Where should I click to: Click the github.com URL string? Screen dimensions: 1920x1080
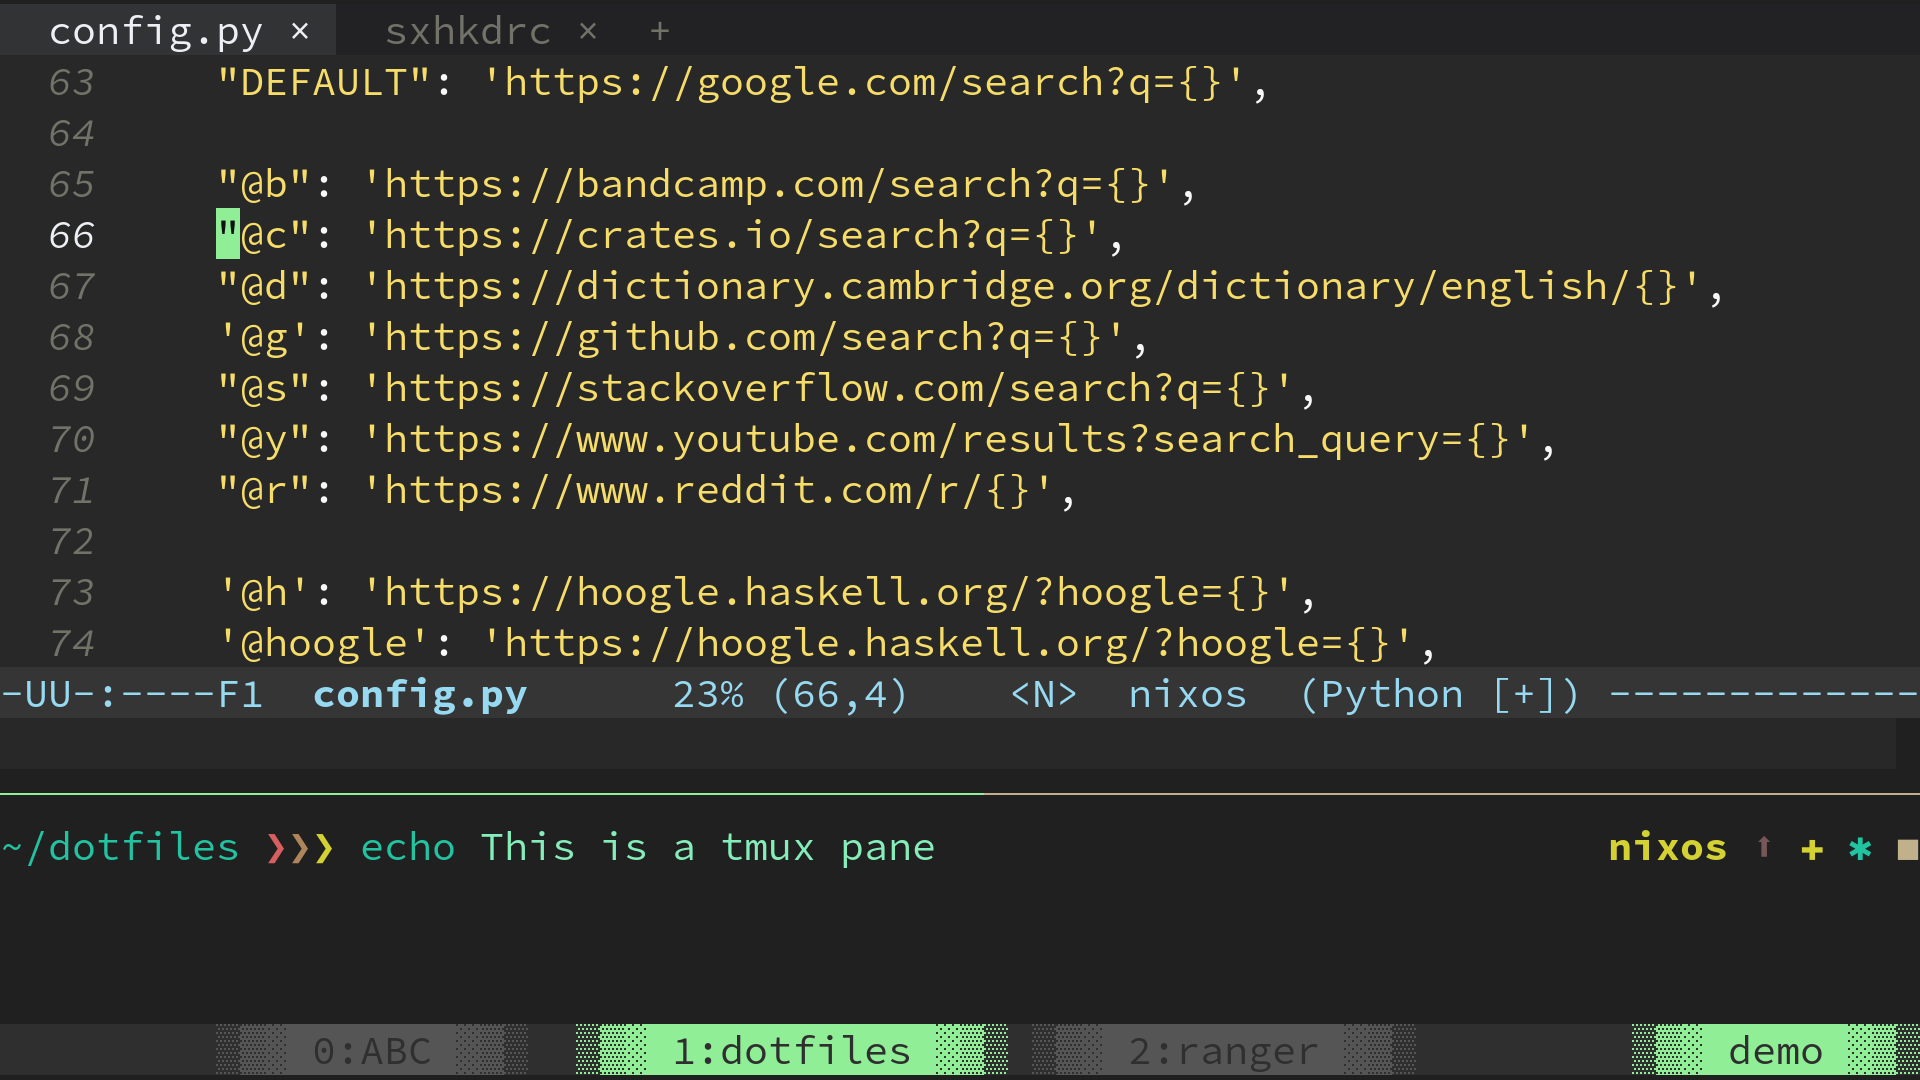pos(744,337)
